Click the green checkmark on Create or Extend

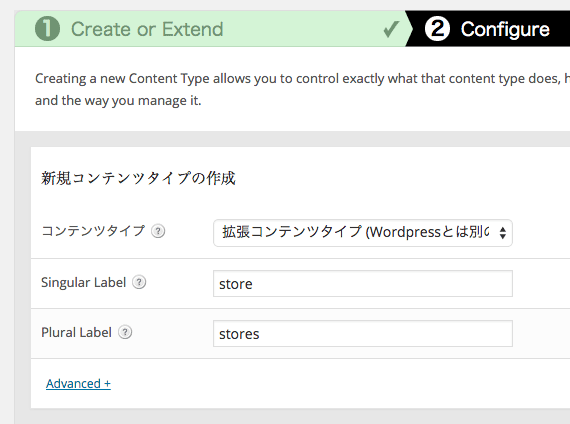point(391,29)
